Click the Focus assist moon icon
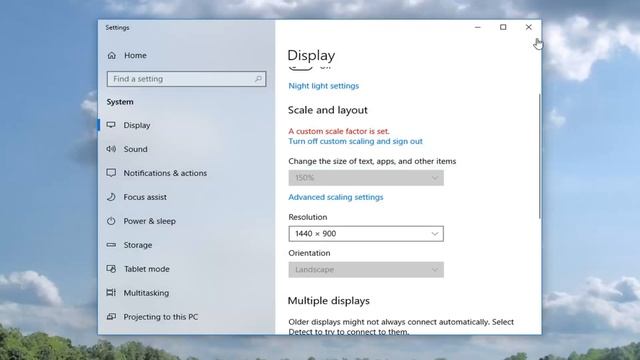The width and height of the screenshot is (640, 360). point(111,197)
